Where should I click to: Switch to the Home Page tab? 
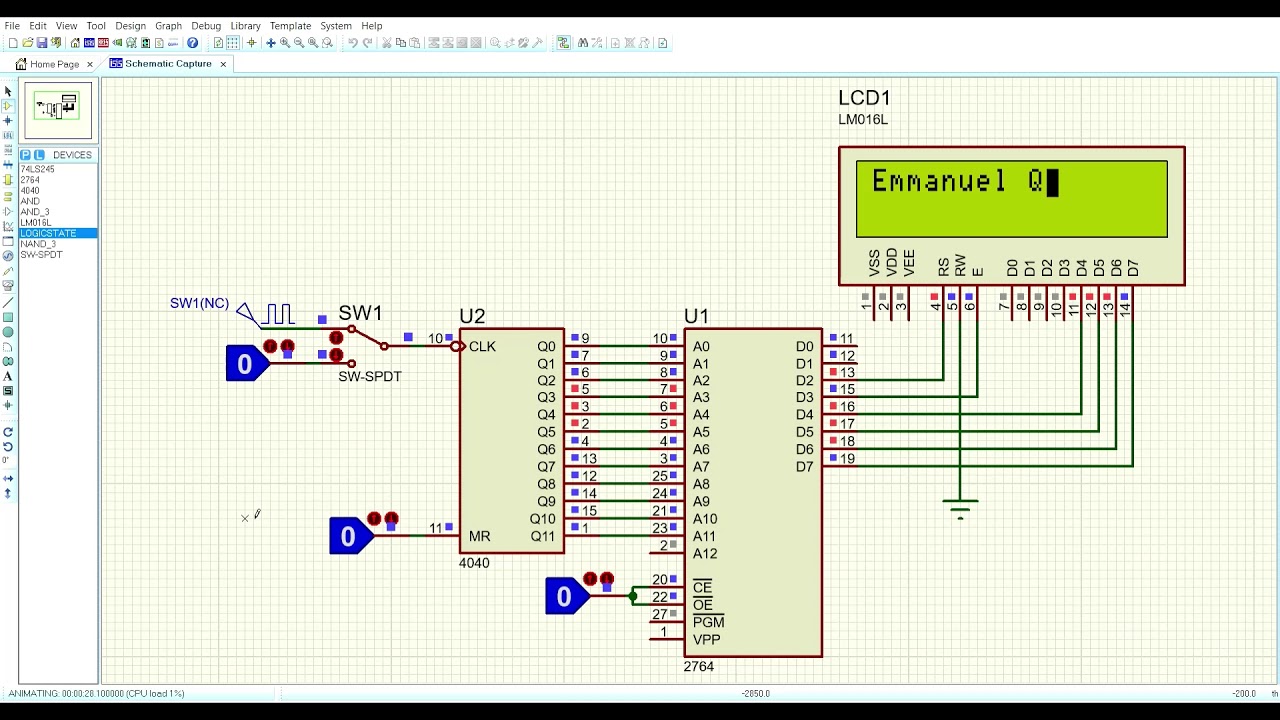pyautogui.click(x=54, y=64)
